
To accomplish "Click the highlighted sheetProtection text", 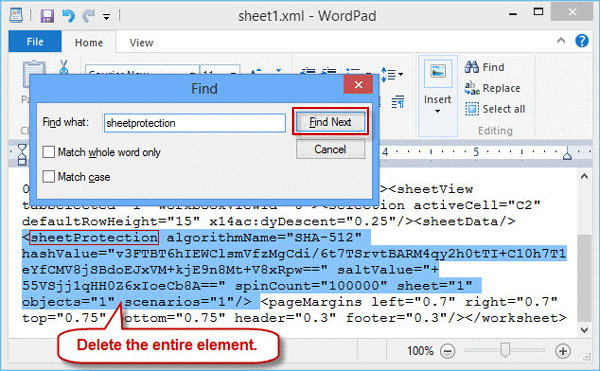I will pyautogui.click(x=94, y=238).
